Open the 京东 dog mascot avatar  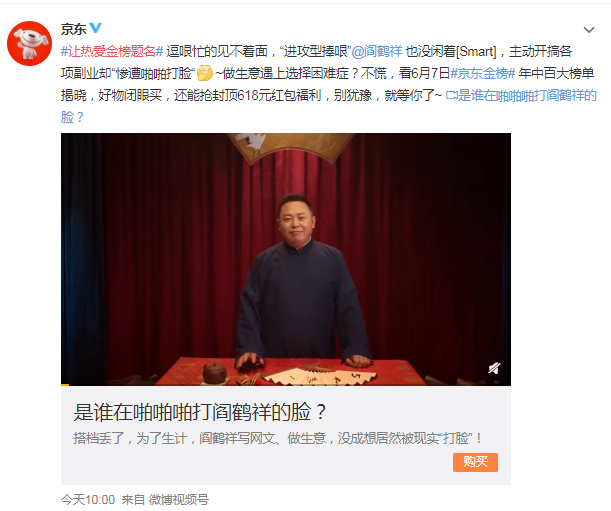(x=29, y=43)
